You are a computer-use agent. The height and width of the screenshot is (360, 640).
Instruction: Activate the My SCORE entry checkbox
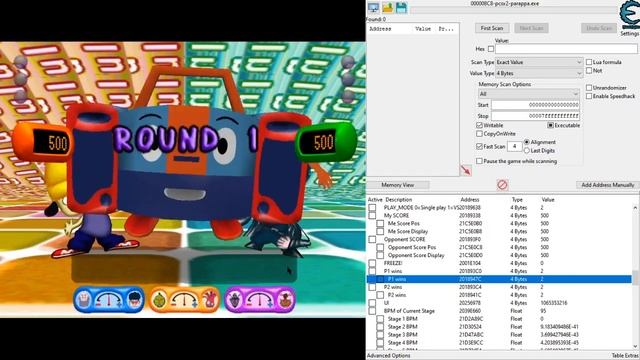(372, 216)
